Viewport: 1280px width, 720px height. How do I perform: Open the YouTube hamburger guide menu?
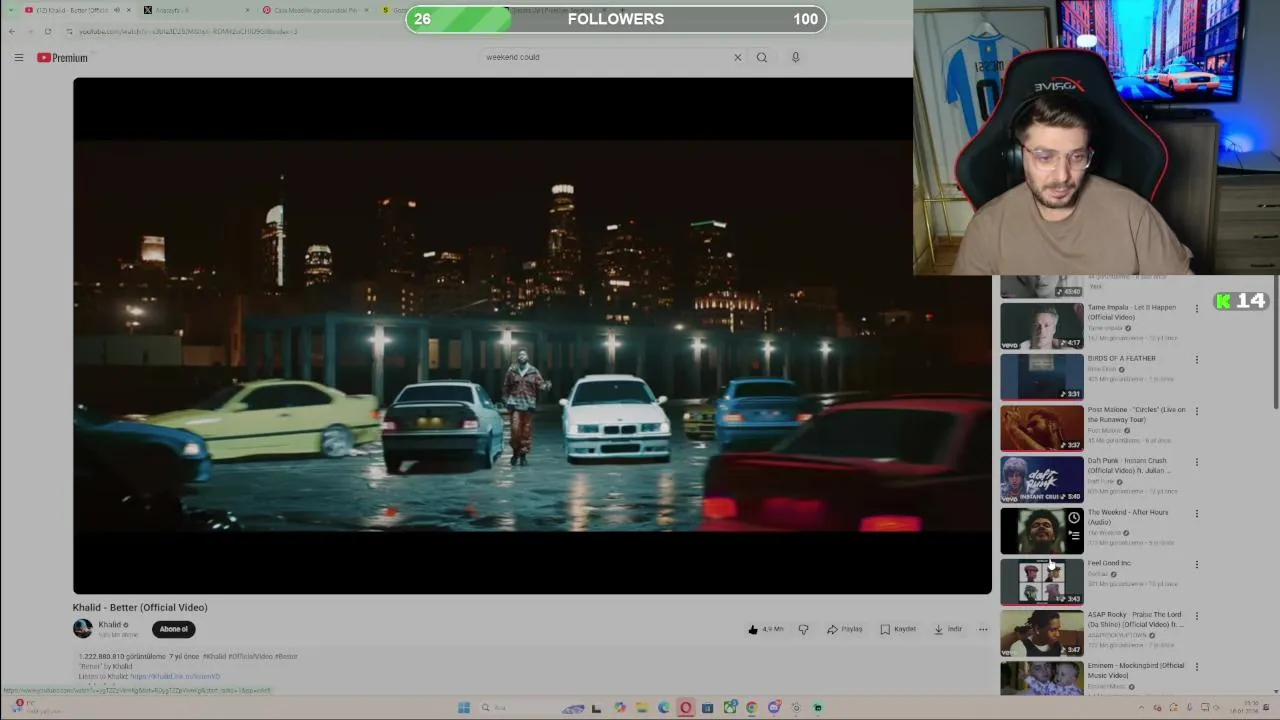(x=18, y=58)
